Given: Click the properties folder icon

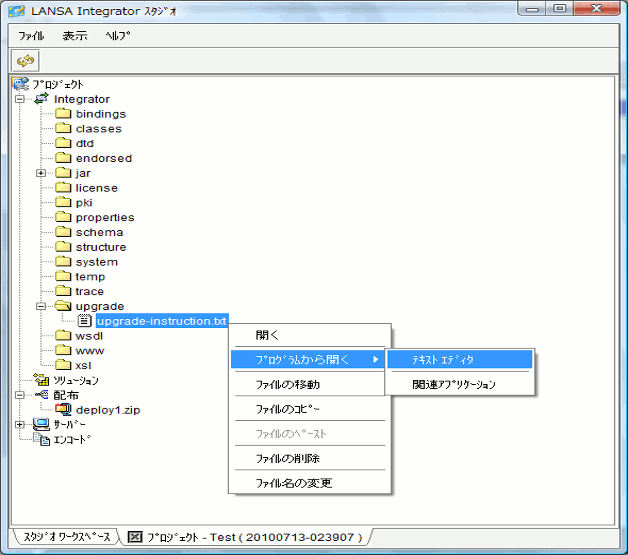Looking at the screenshot, I should (63, 217).
